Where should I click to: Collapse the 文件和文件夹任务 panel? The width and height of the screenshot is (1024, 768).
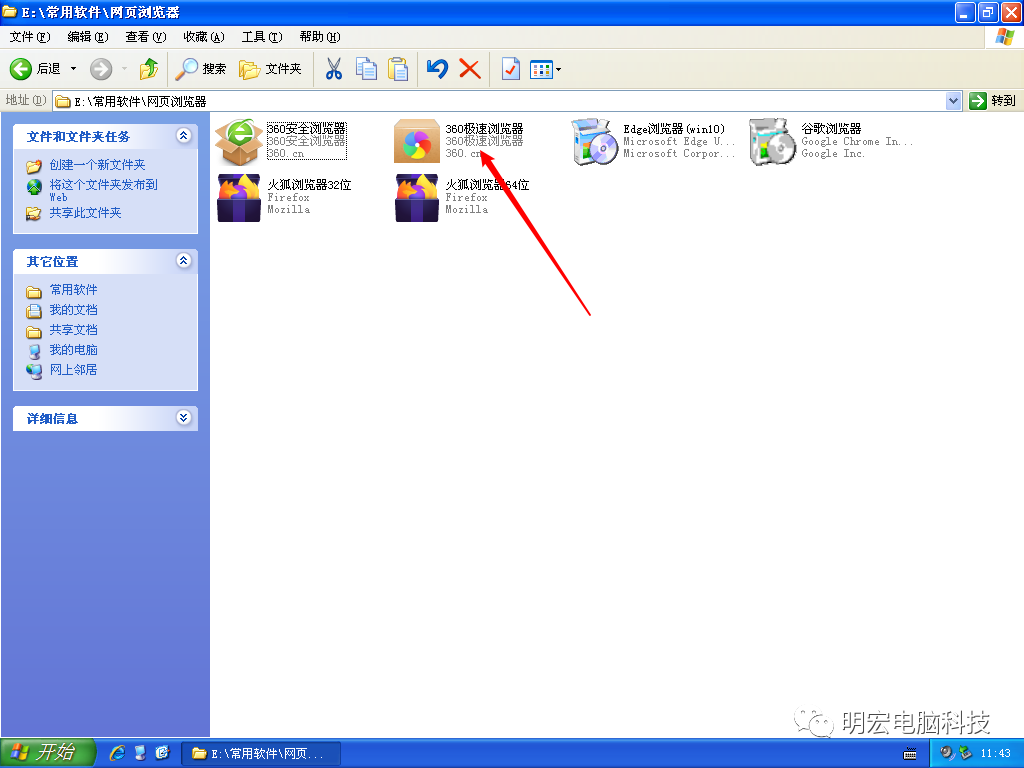(183, 136)
